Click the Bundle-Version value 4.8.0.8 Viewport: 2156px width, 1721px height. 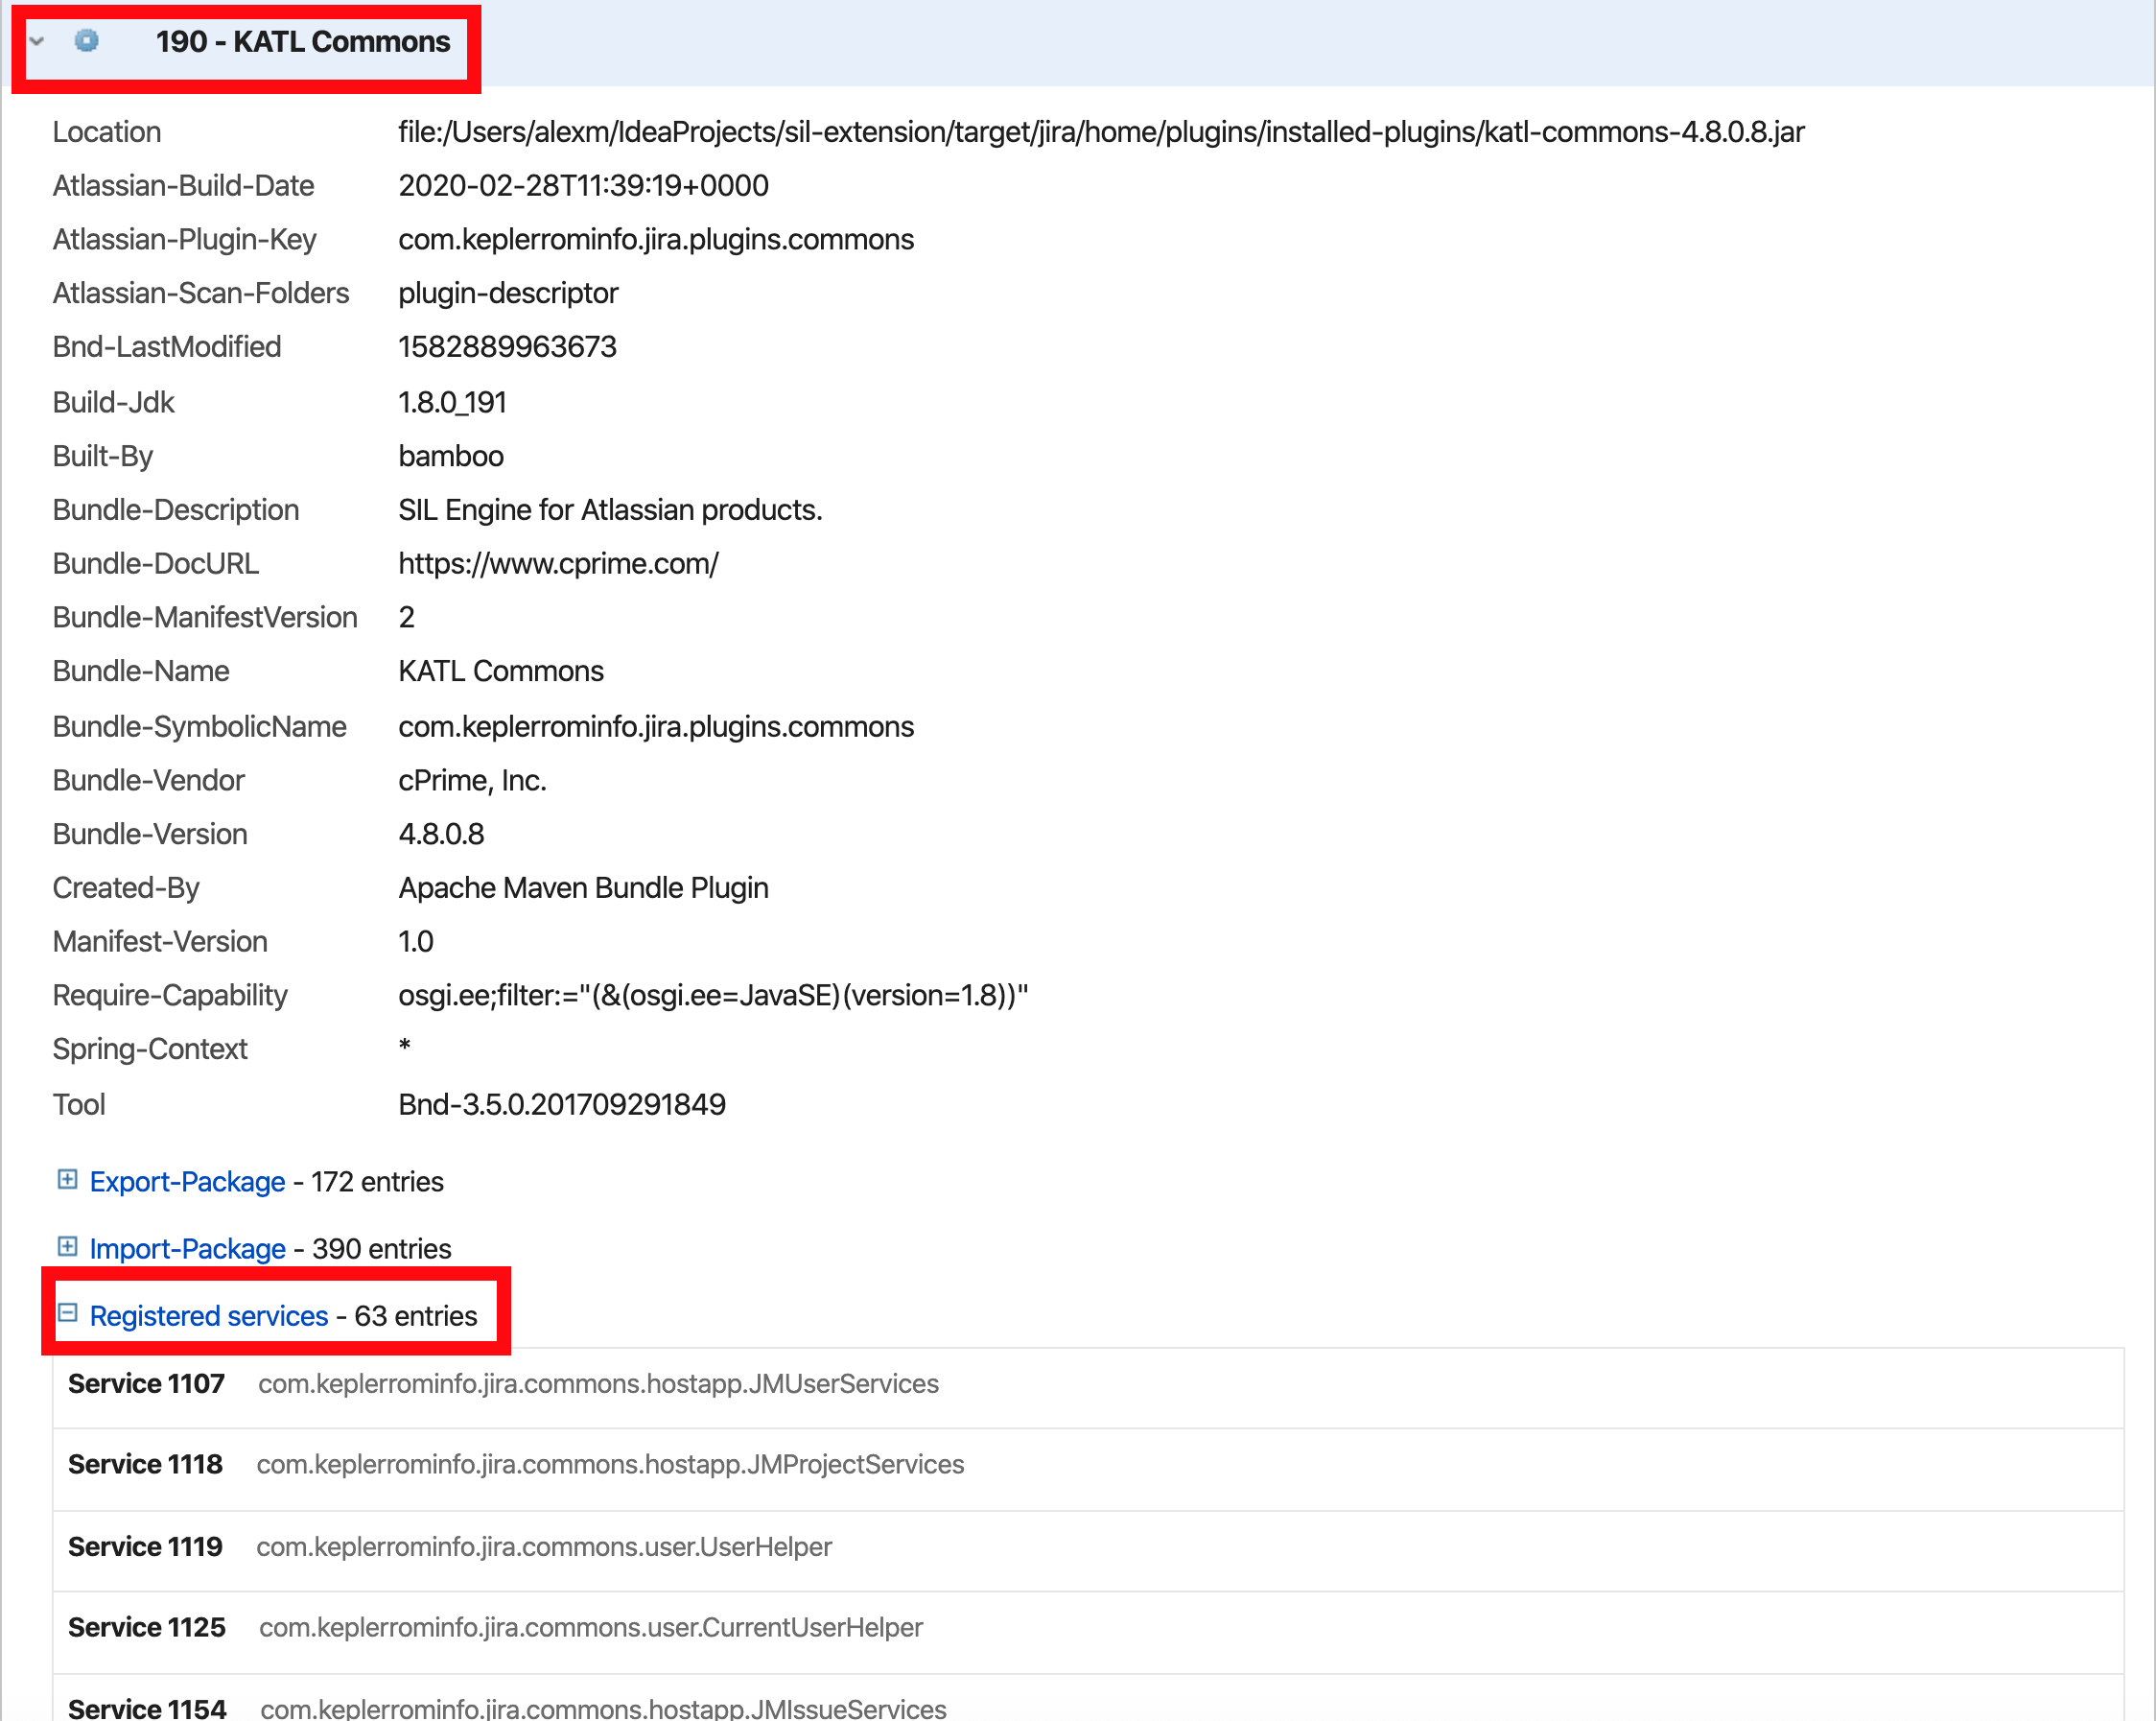(x=441, y=835)
